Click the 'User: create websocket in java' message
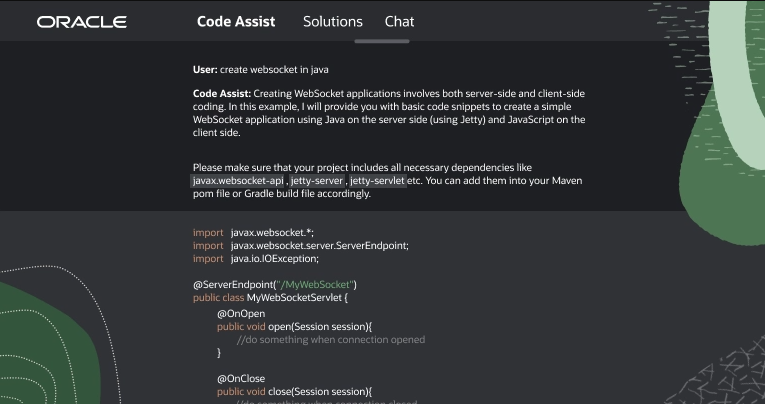Viewport: 765px width, 404px height. [261, 70]
